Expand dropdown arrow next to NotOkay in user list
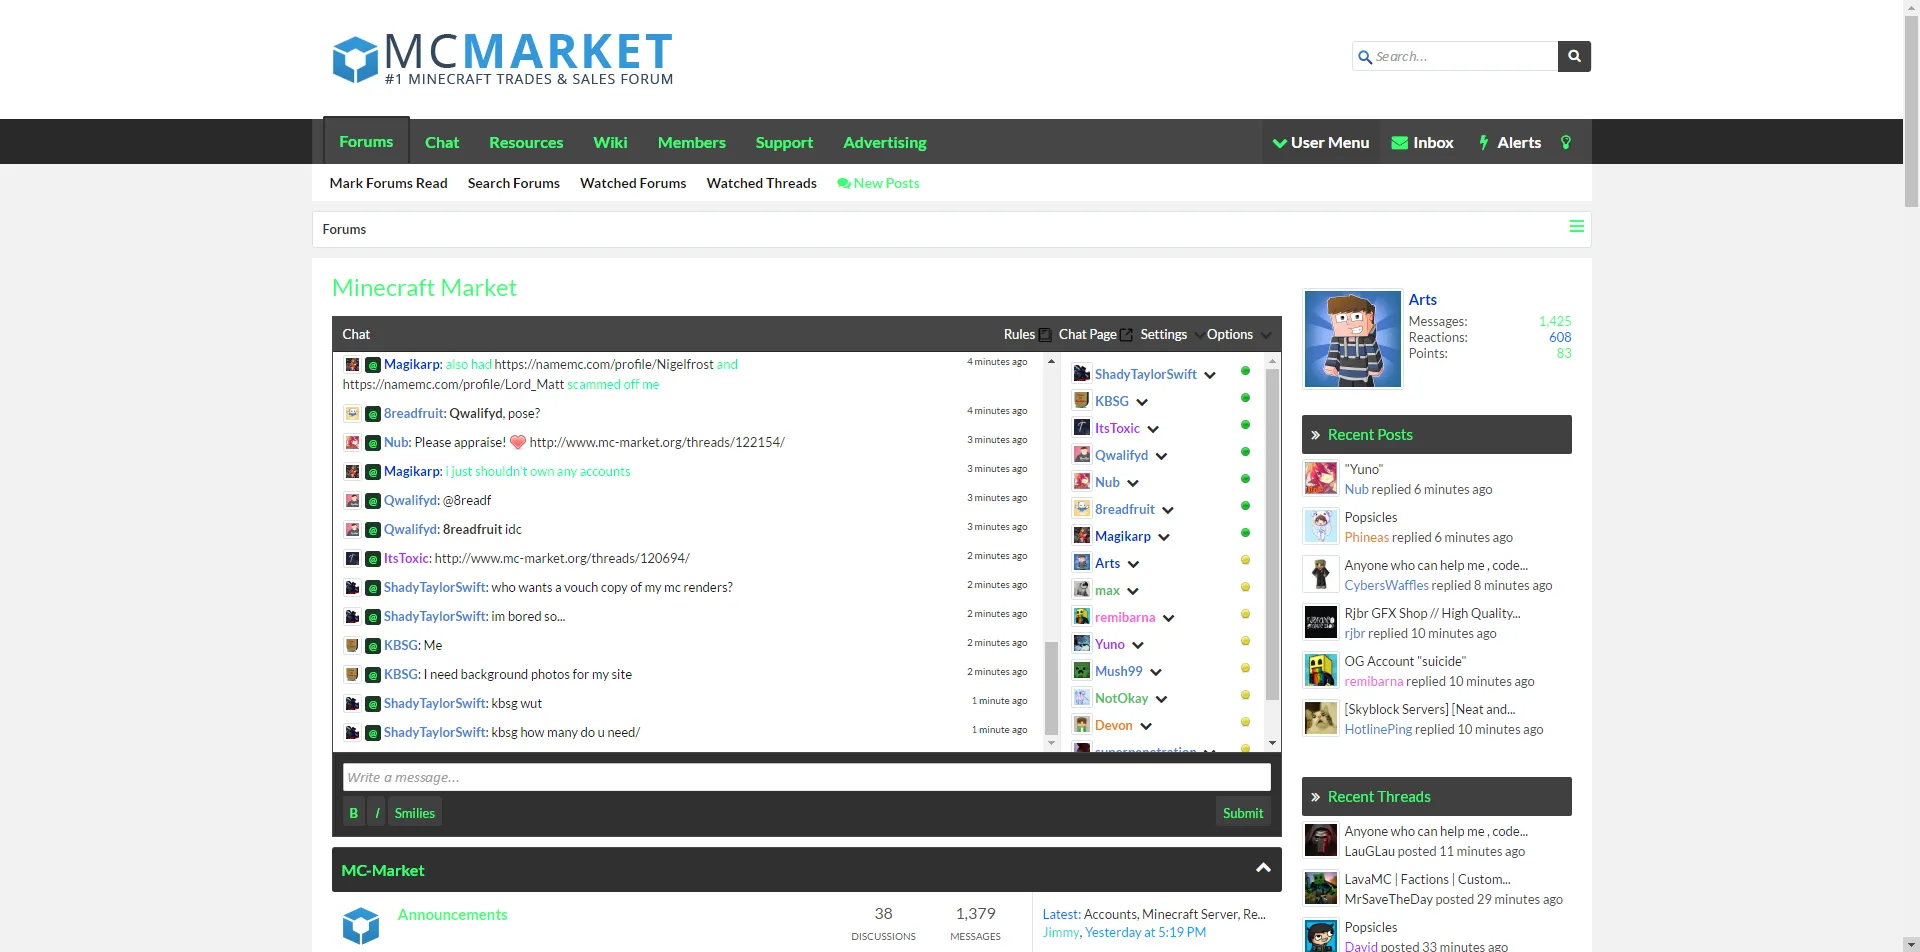 (x=1161, y=699)
